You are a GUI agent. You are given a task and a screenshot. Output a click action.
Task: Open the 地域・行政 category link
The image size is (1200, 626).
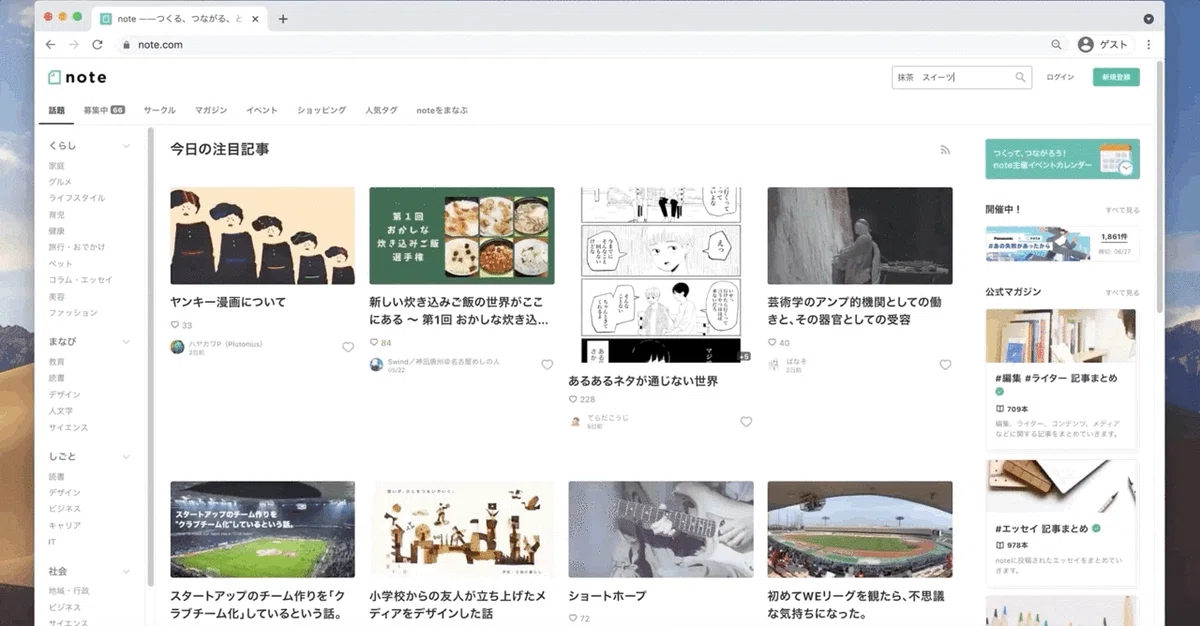tap(69, 591)
